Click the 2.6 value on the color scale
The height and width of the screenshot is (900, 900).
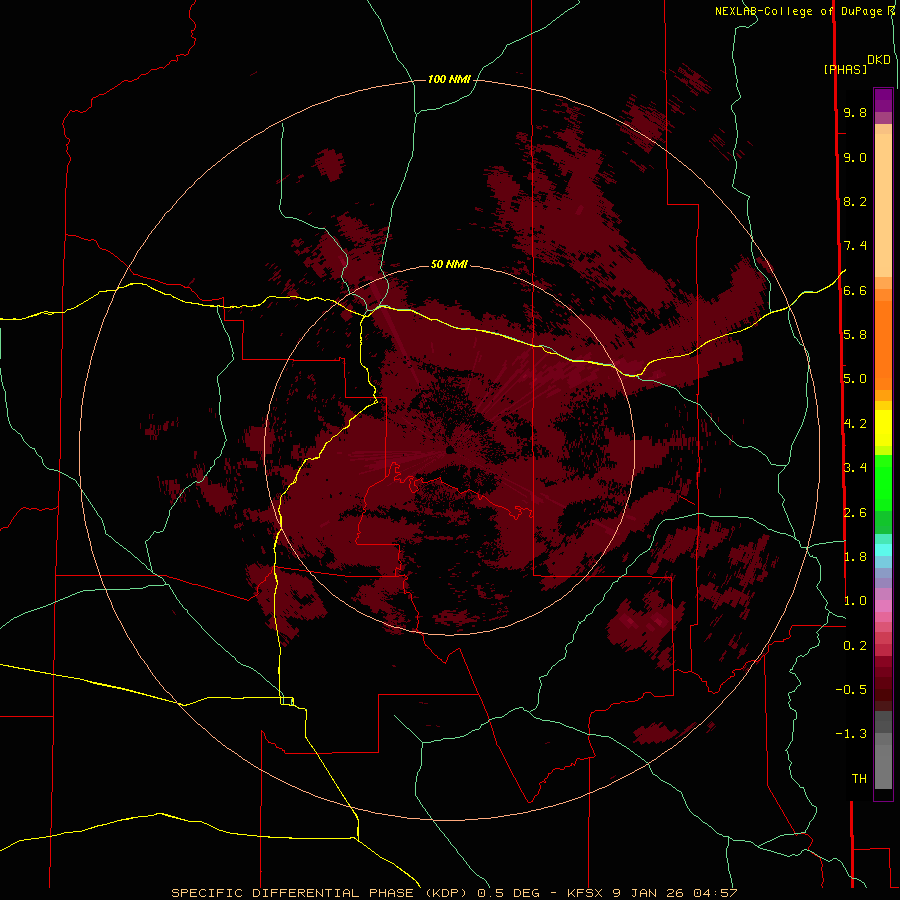coord(855,512)
